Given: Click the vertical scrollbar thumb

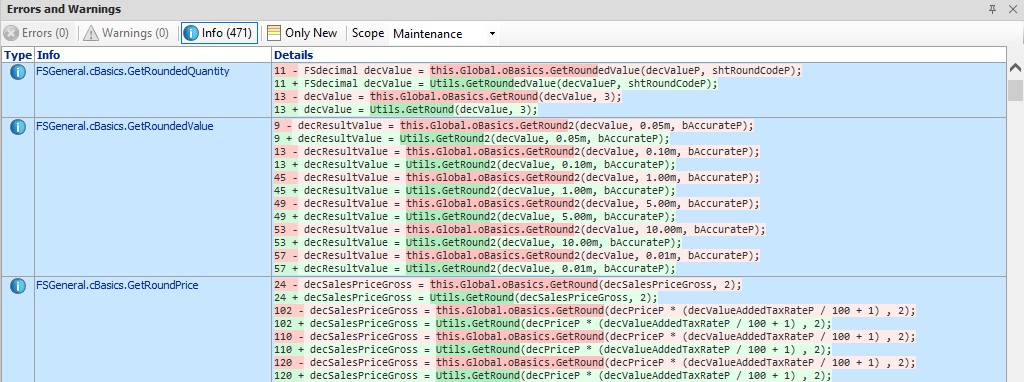Looking at the screenshot, I should coord(1015,91).
